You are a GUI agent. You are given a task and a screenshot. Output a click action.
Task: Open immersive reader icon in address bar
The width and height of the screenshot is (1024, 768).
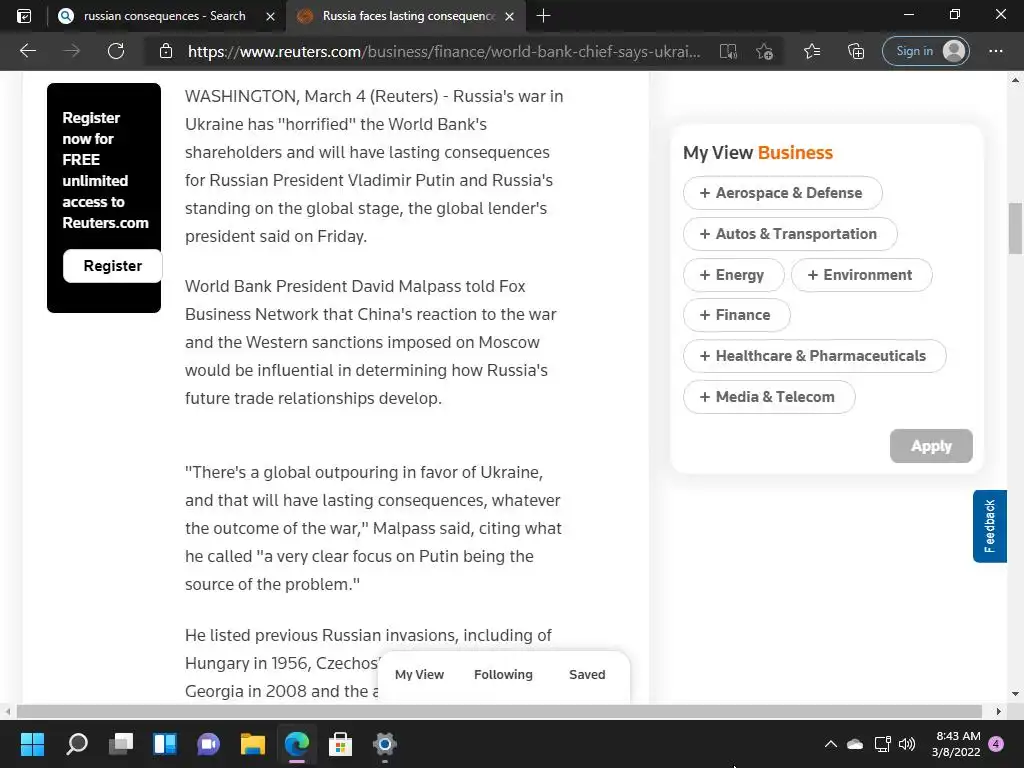click(x=728, y=51)
